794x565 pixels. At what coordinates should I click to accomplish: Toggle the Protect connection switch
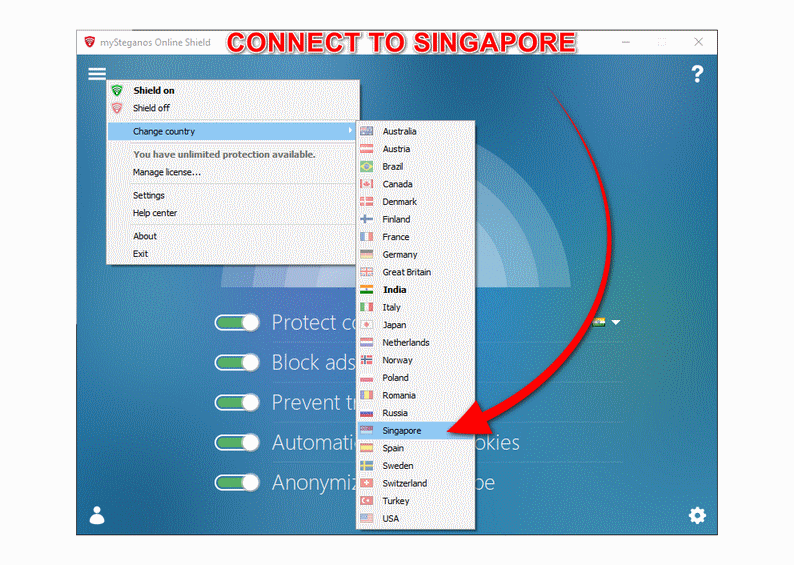[x=237, y=322]
